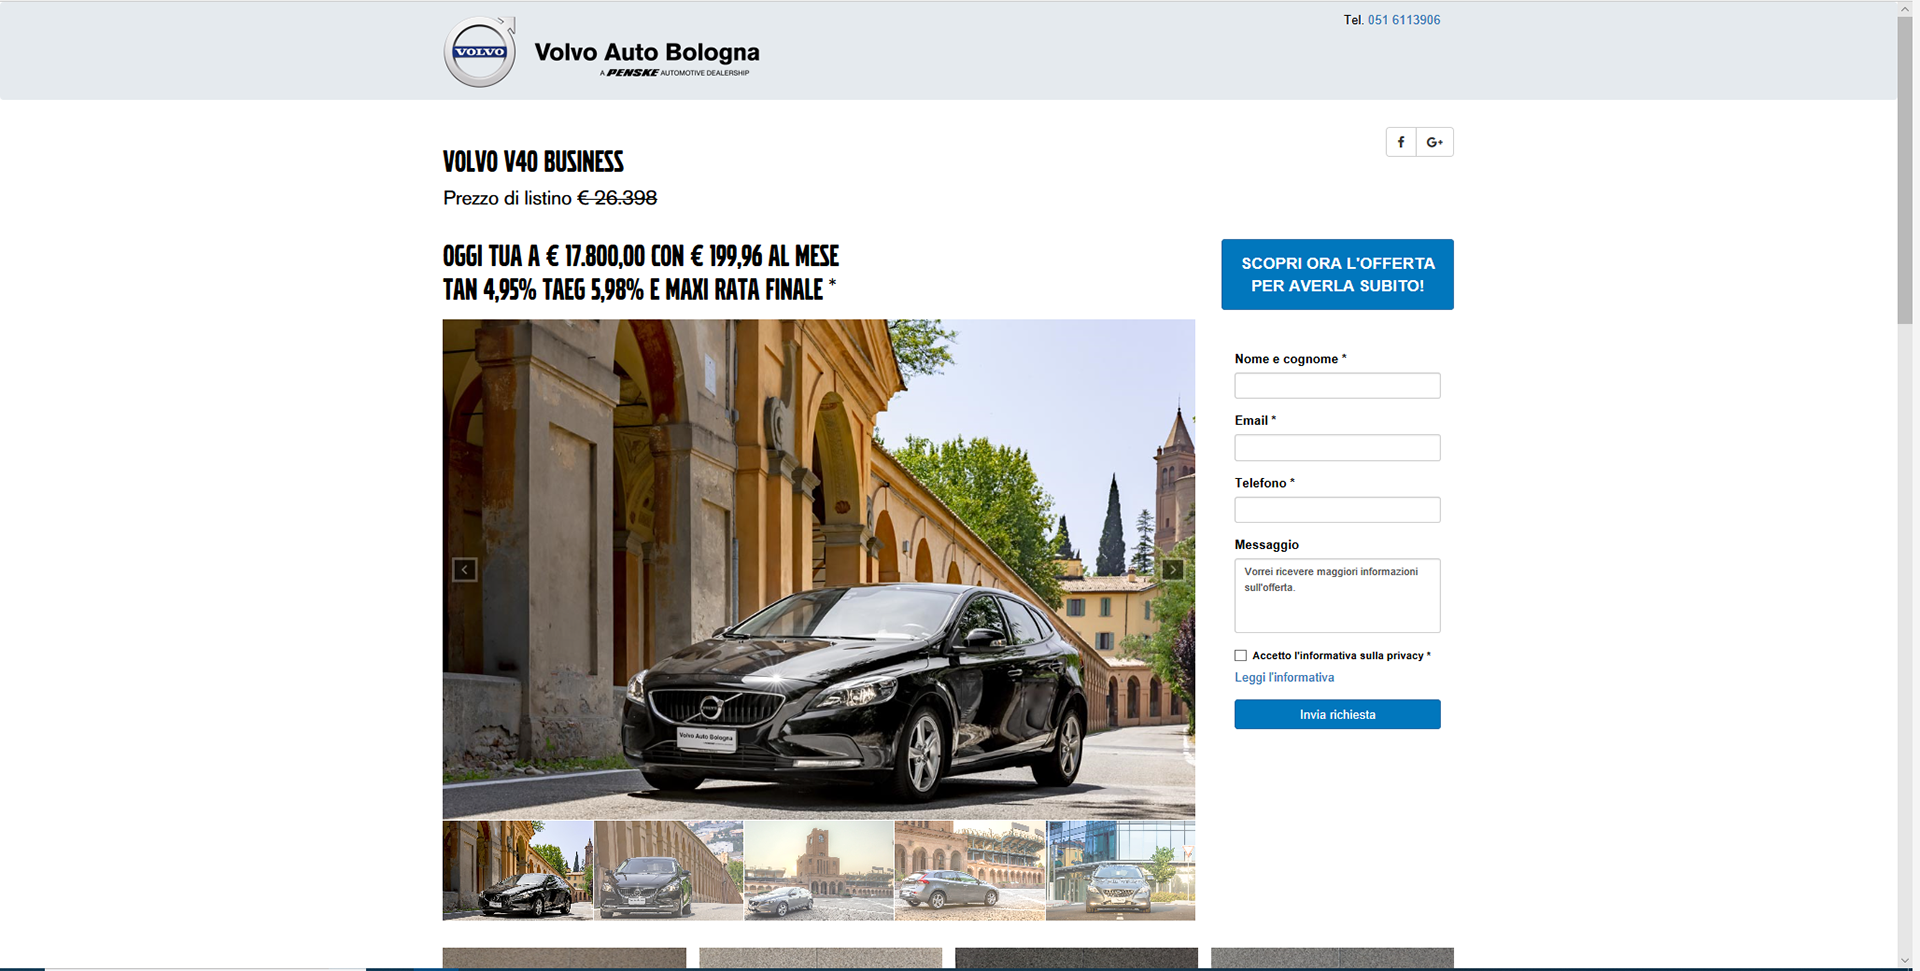The width and height of the screenshot is (1920, 971).
Task: Go to next slideshow image arrow
Action: [x=1173, y=570]
